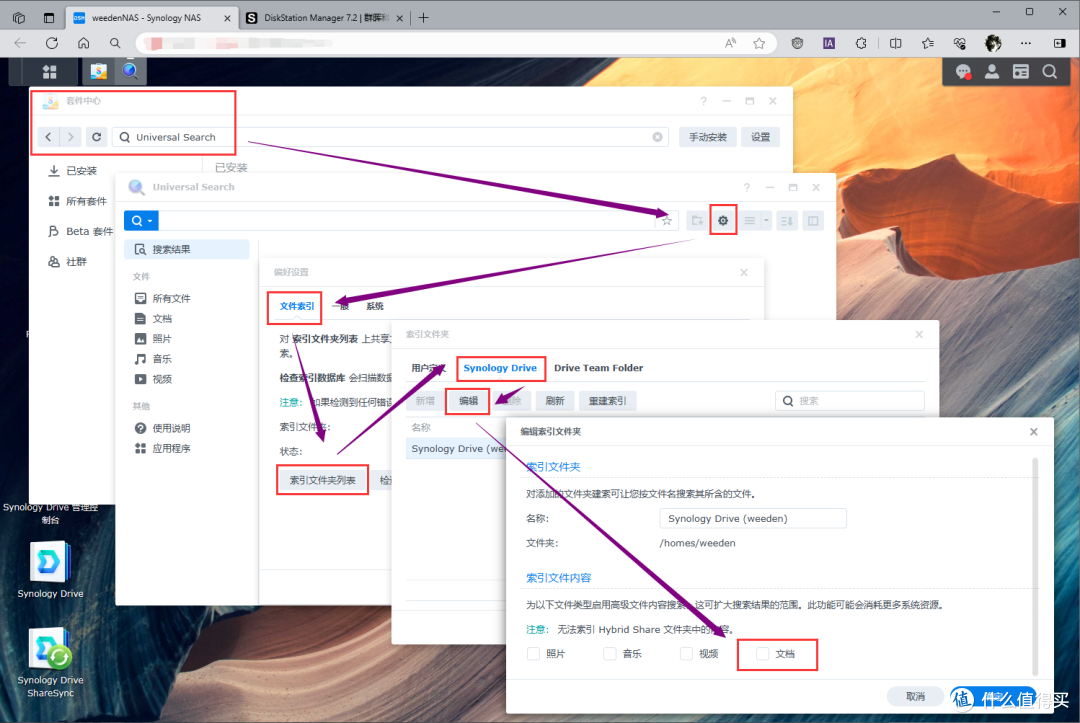
Task: Click 搜索 field in index folder dialog
Action: pyautogui.click(x=849, y=401)
